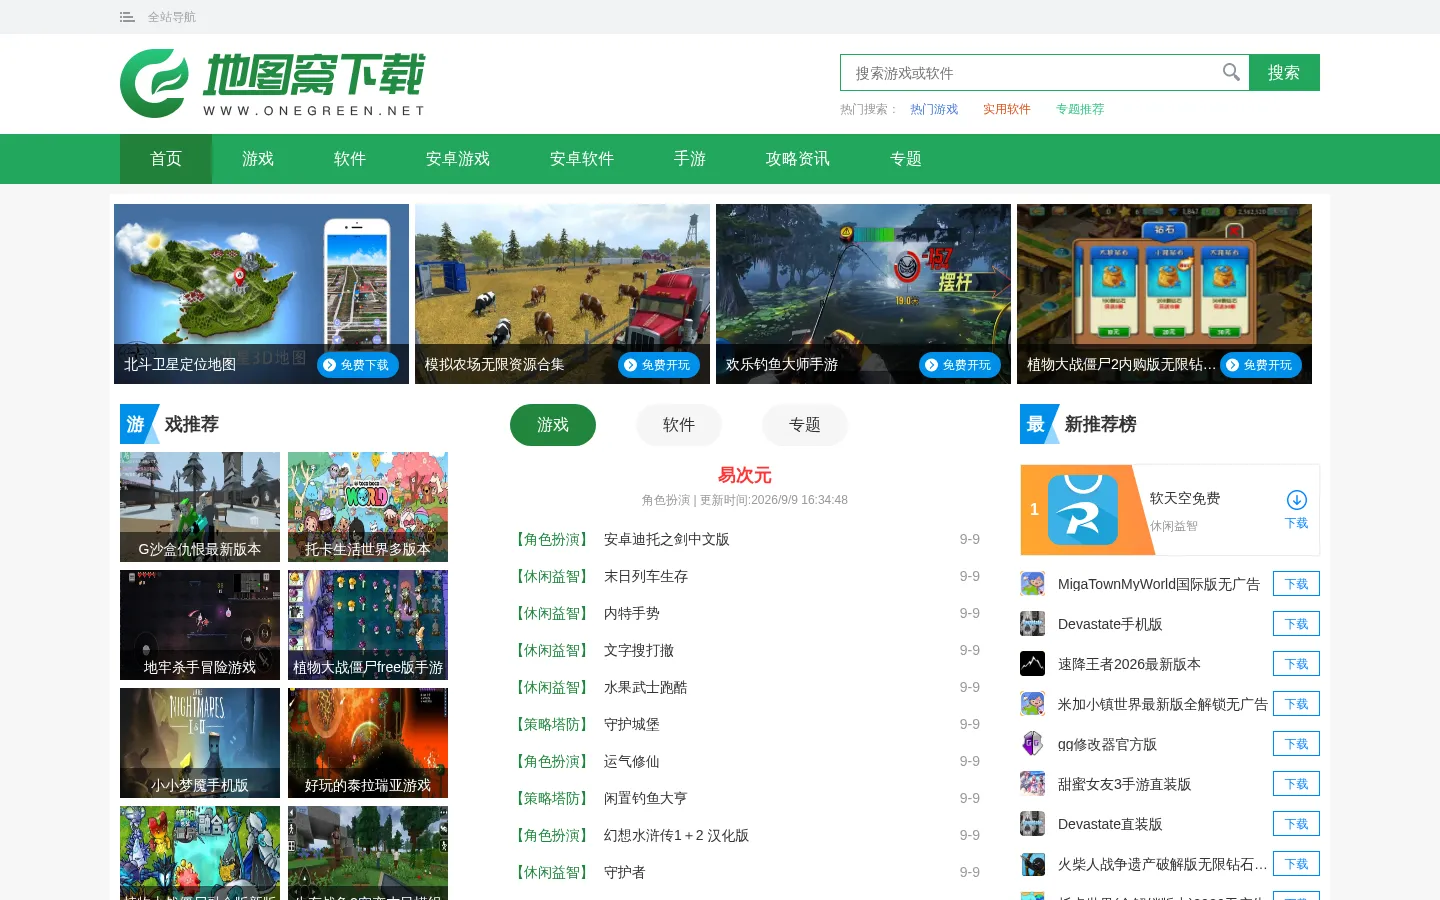Open the 实用软件 hot search link
This screenshot has width=1440, height=900.
[1006, 109]
